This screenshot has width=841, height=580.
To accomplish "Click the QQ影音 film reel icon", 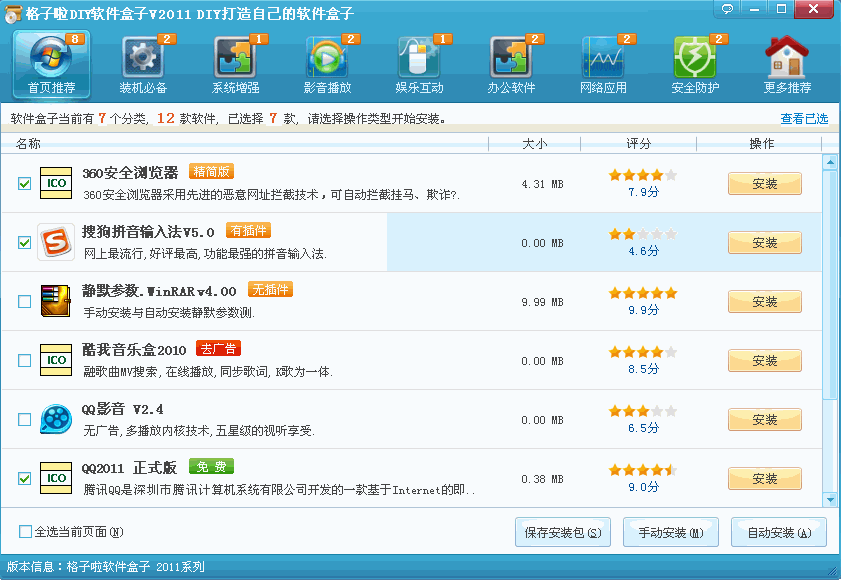I will point(56,419).
